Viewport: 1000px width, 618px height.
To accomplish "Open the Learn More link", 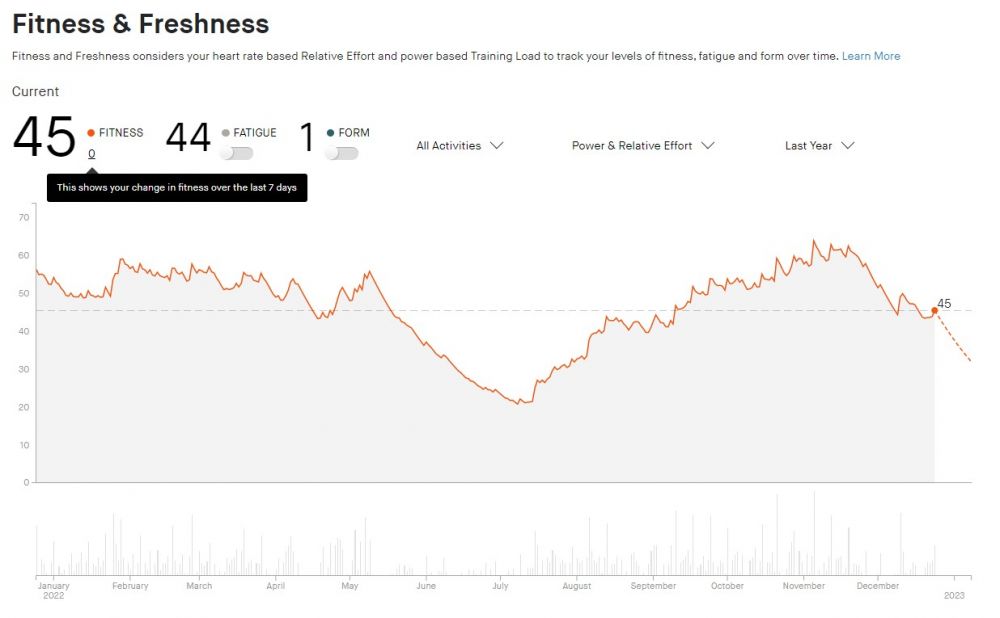I will tap(871, 56).
